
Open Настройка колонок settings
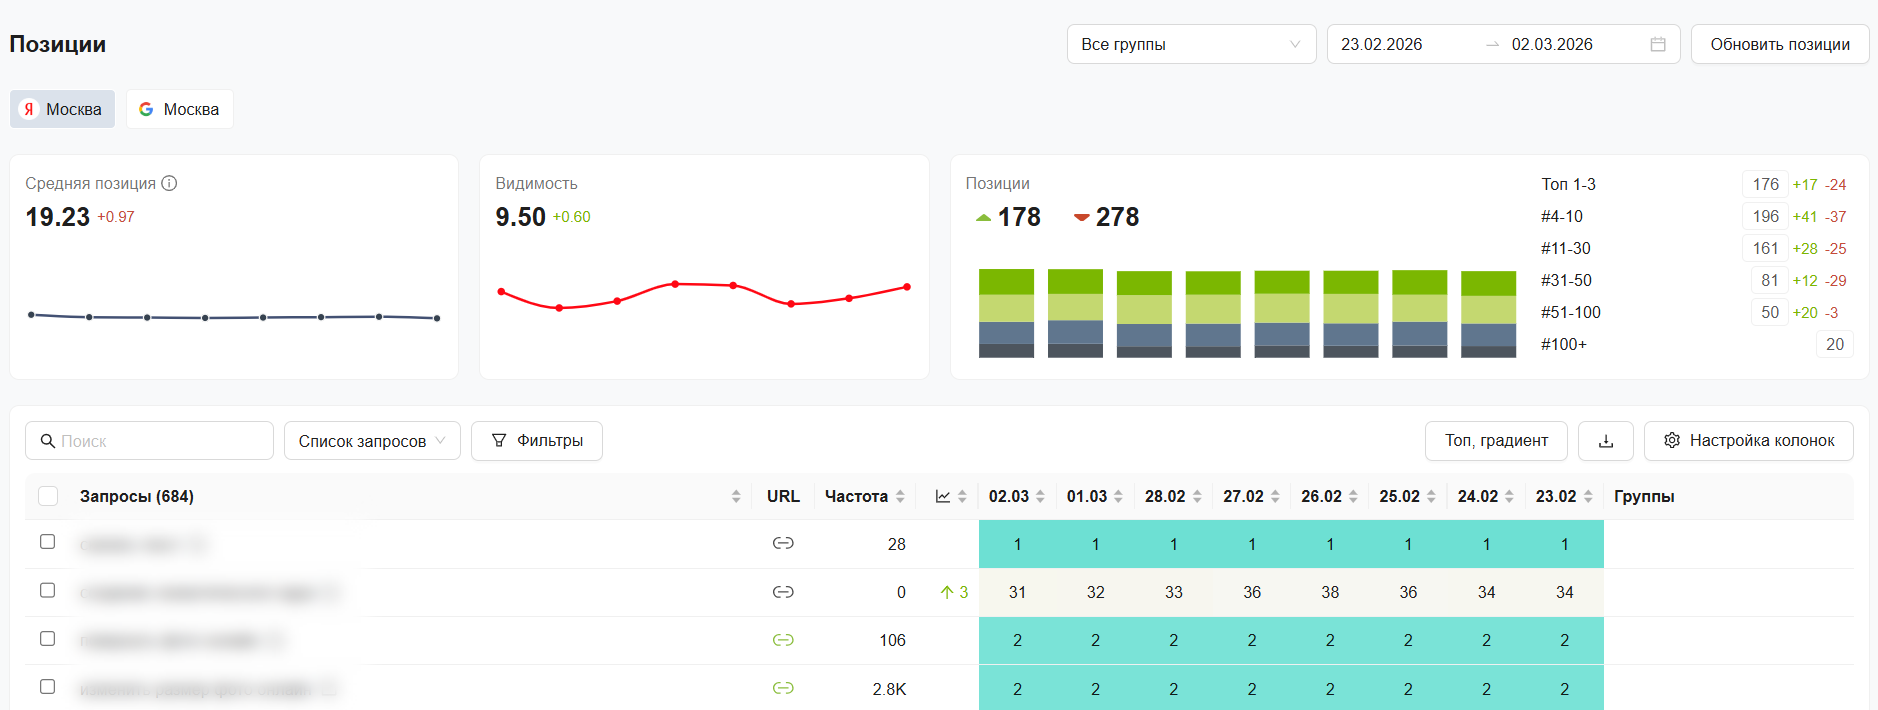click(x=1748, y=441)
